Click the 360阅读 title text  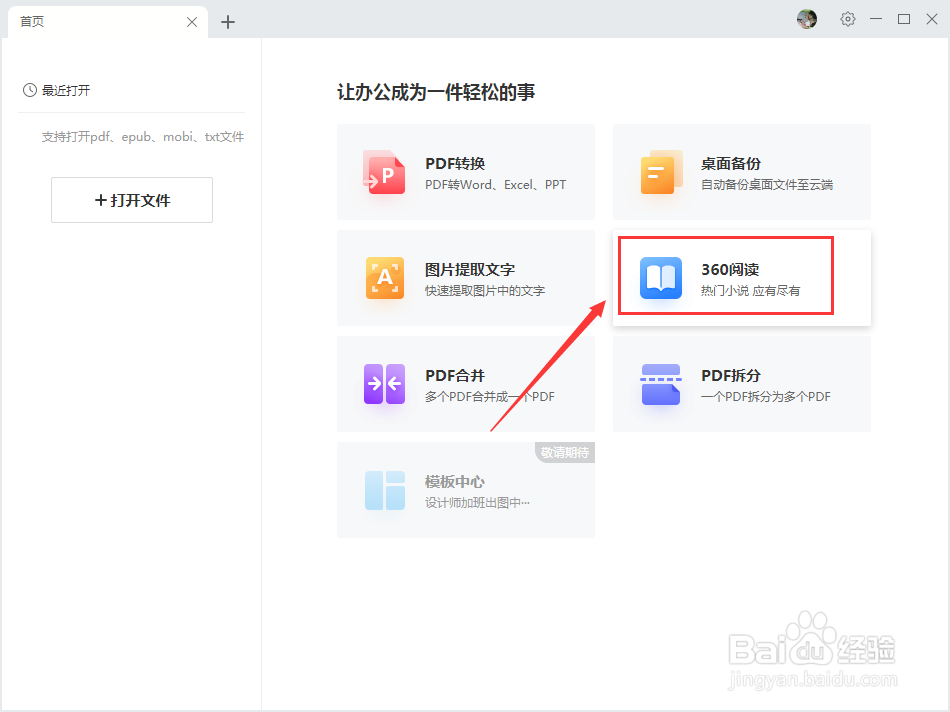point(730,270)
